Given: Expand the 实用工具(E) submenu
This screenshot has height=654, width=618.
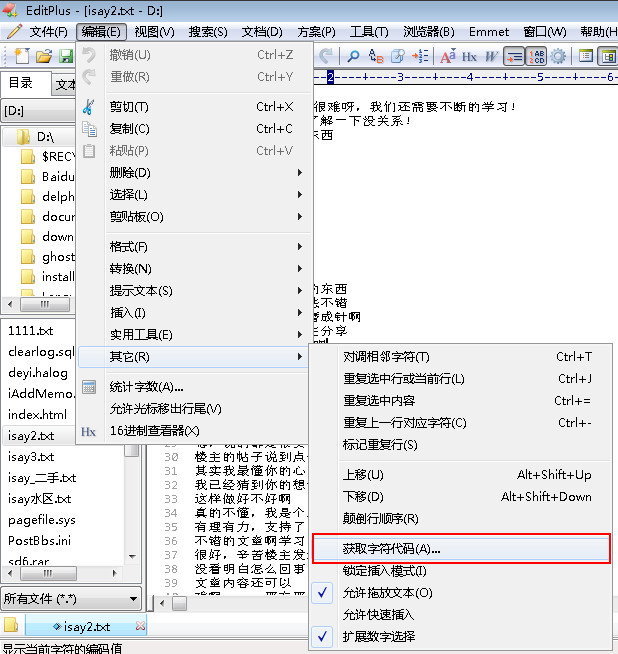Looking at the screenshot, I should 194,335.
